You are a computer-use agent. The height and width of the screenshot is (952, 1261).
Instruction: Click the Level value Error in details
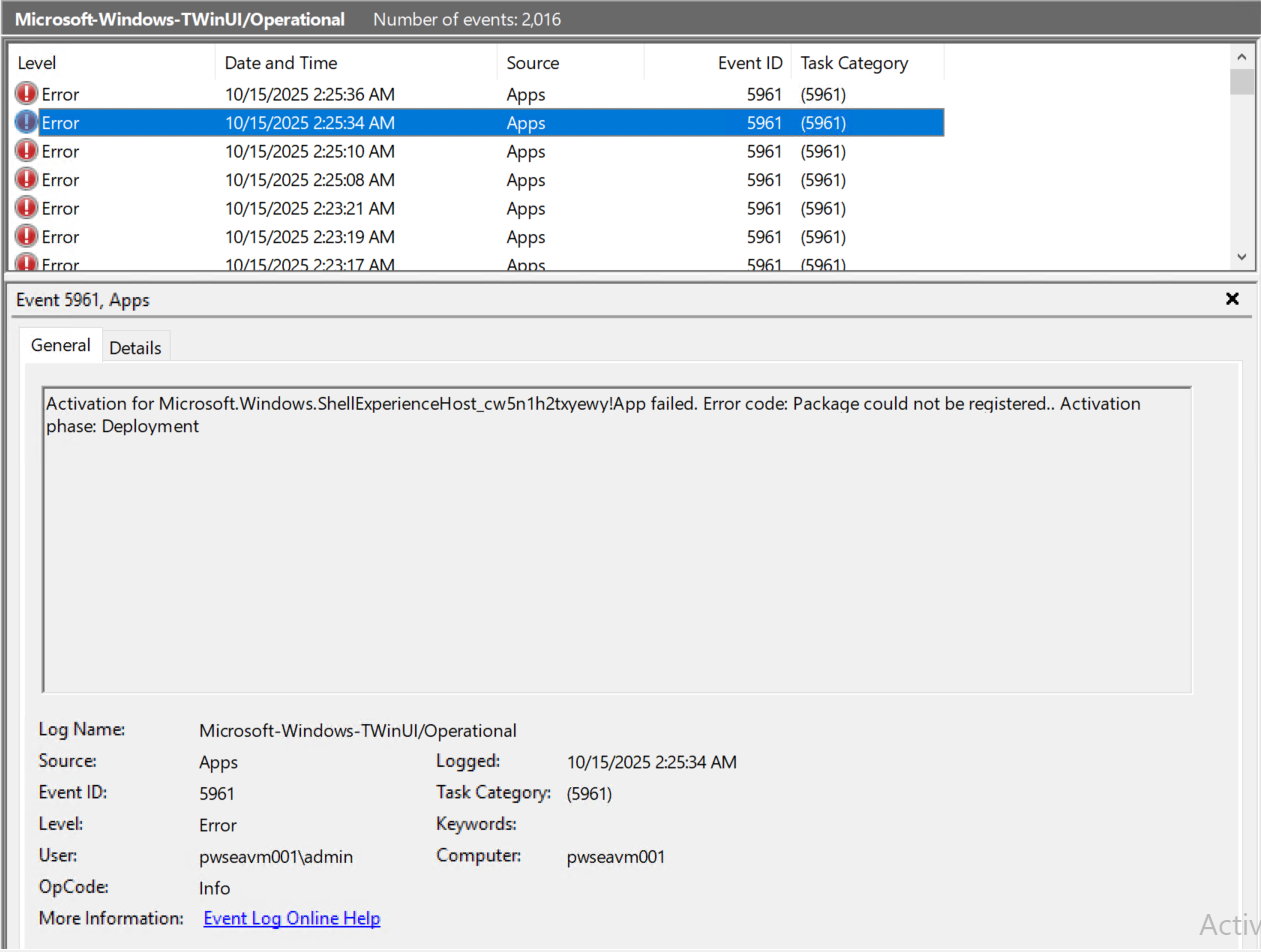click(x=218, y=825)
